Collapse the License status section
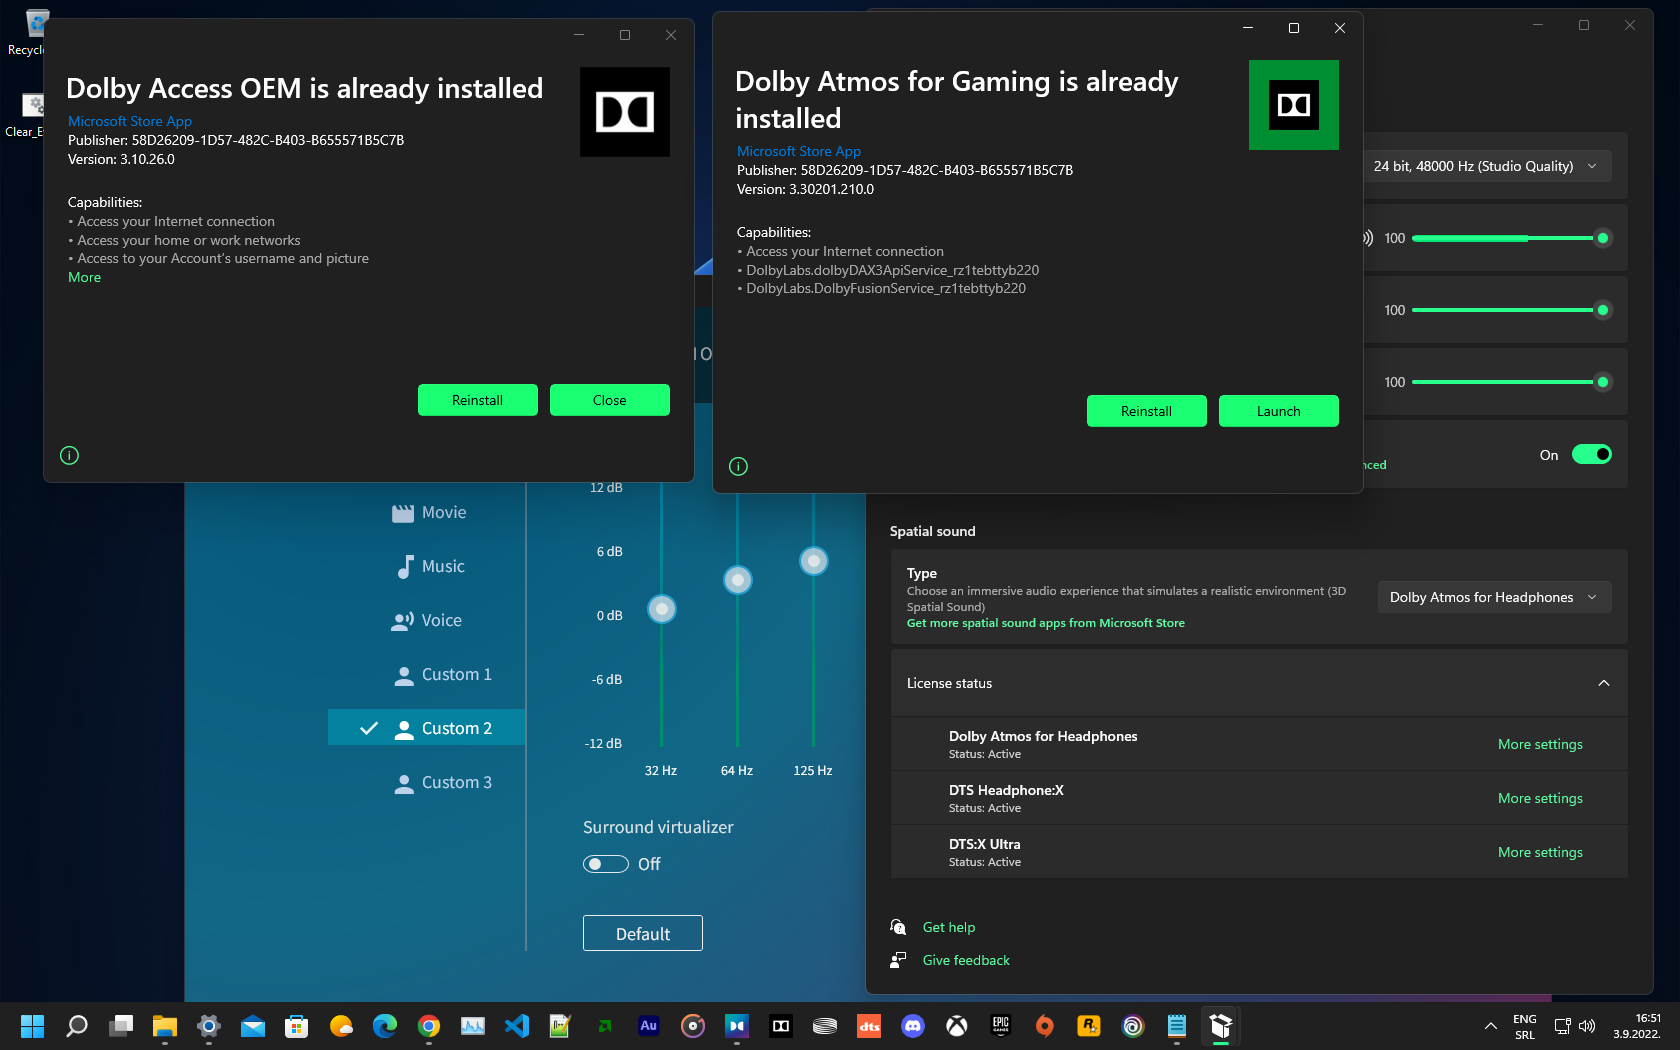This screenshot has width=1680, height=1050. click(x=1604, y=684)
